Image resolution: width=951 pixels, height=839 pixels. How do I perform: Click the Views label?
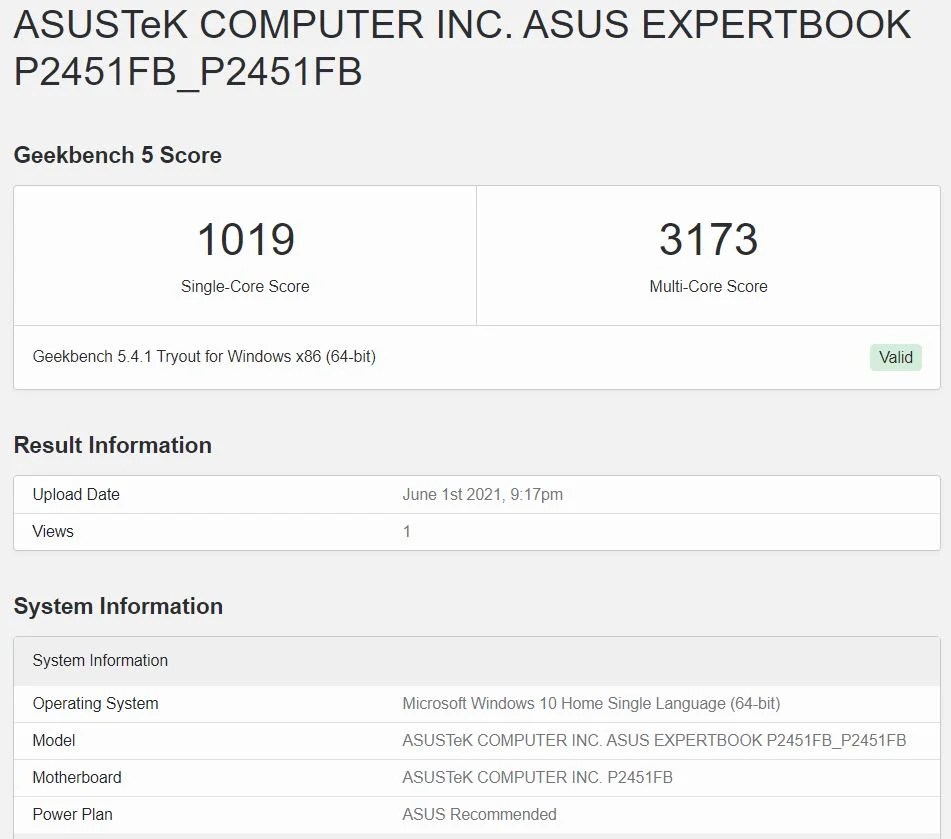(53, 531)
